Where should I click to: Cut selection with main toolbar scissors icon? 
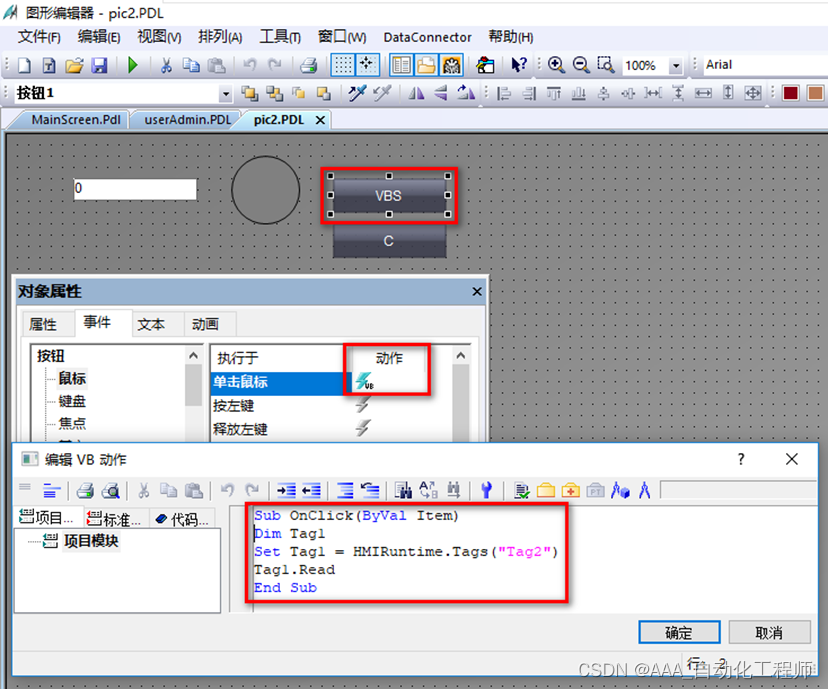[166, 65]
